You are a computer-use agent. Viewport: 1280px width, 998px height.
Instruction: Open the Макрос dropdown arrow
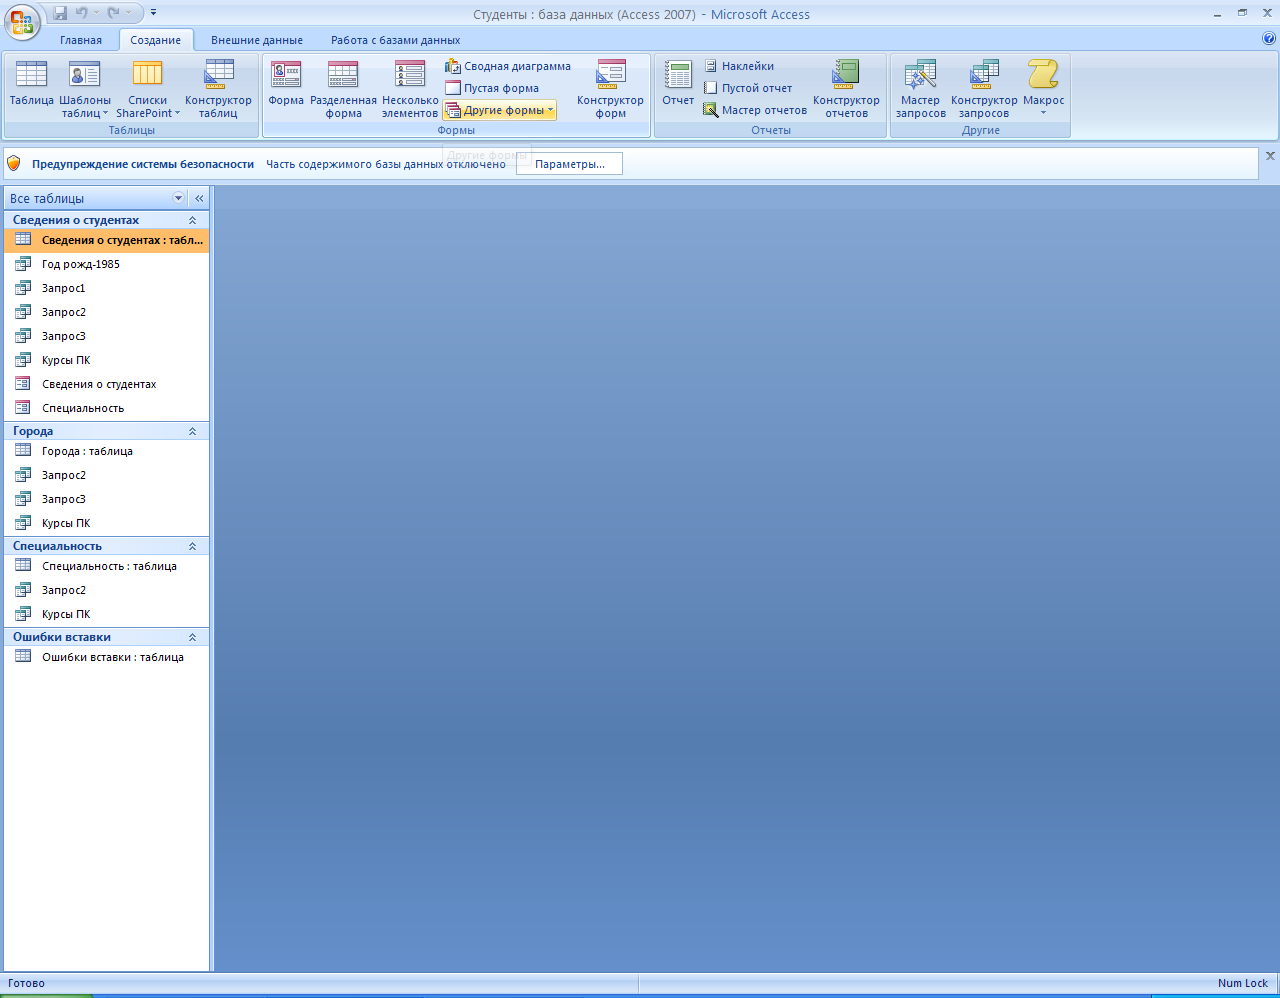1043,112
